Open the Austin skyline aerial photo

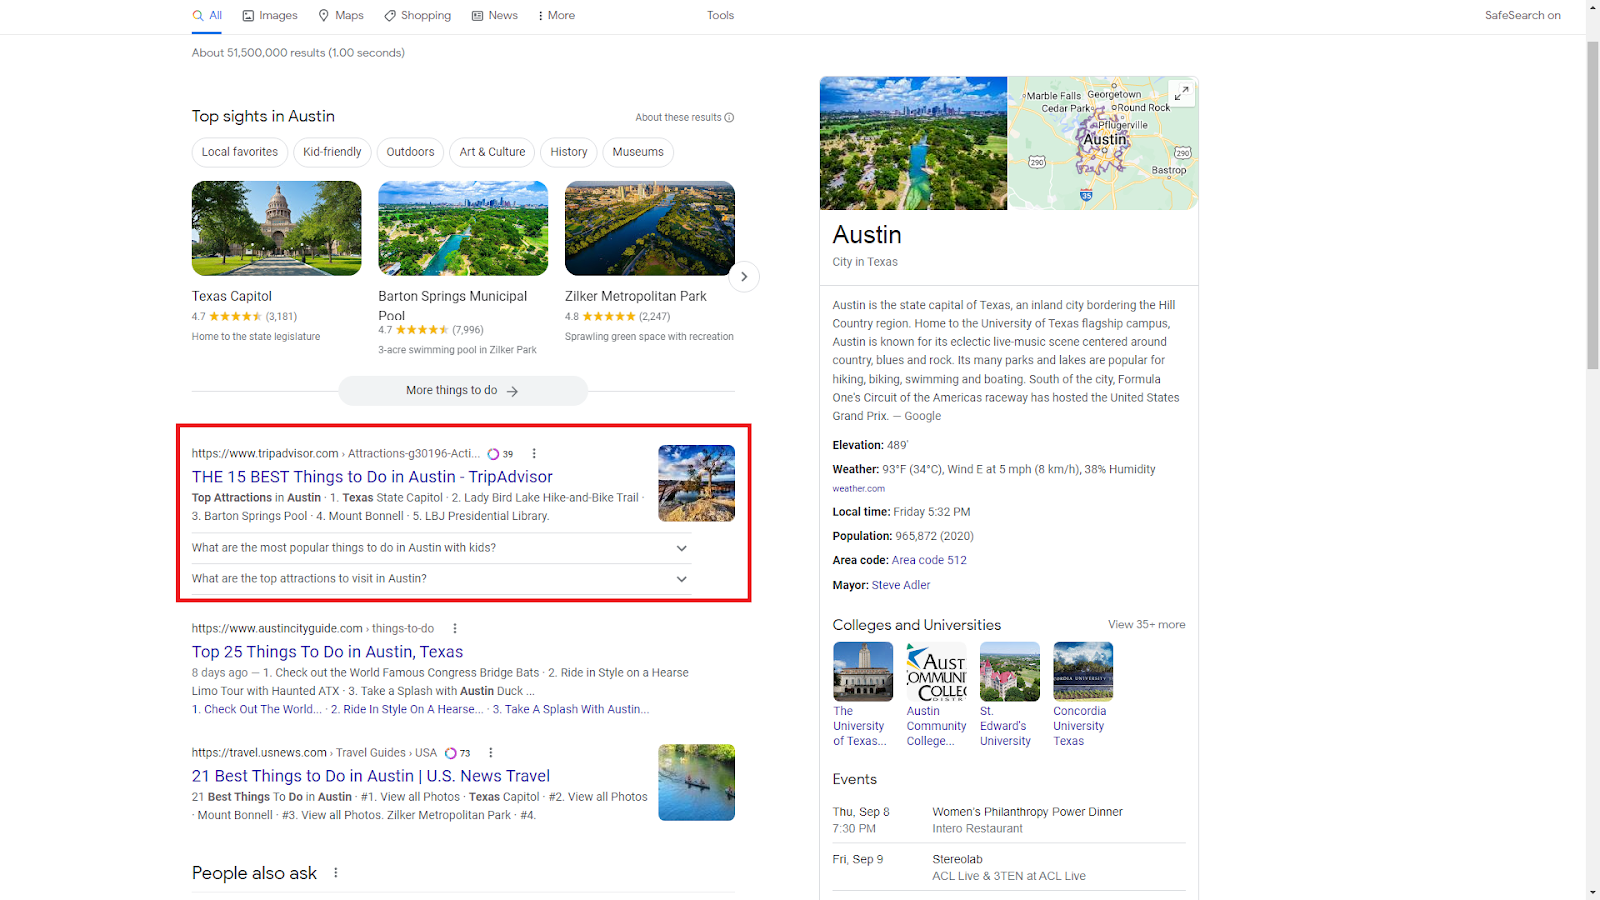point(913,143)
